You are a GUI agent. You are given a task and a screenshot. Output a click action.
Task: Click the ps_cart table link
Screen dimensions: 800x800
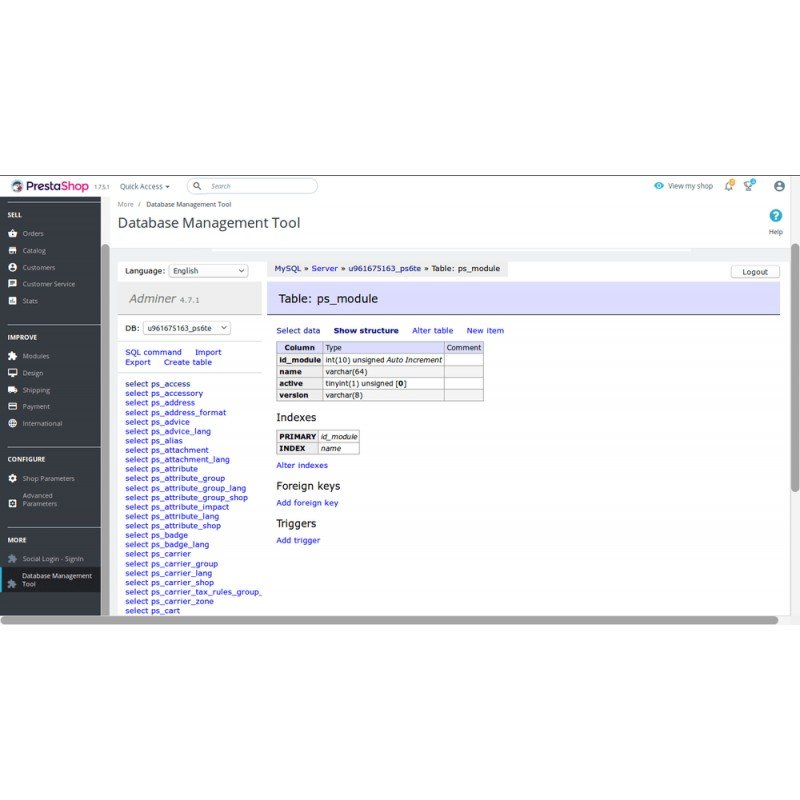coord(166,611)
